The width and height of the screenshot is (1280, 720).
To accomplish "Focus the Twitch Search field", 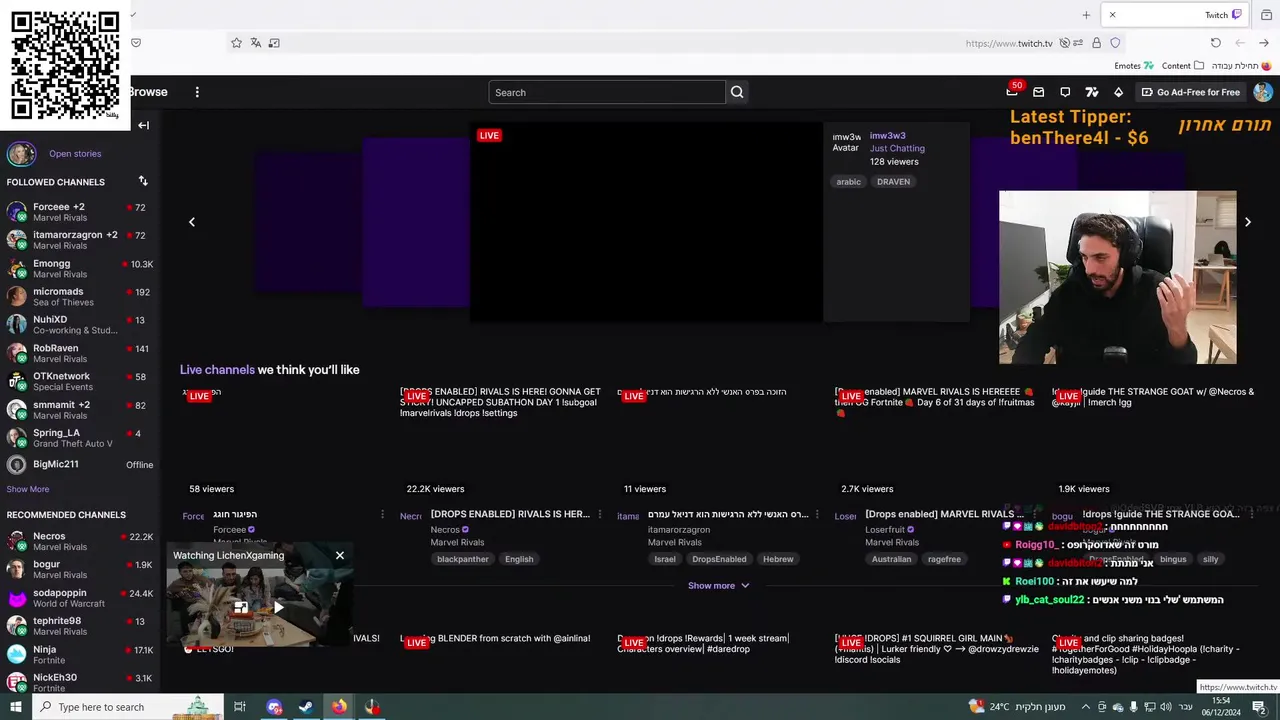I will 607,92.
